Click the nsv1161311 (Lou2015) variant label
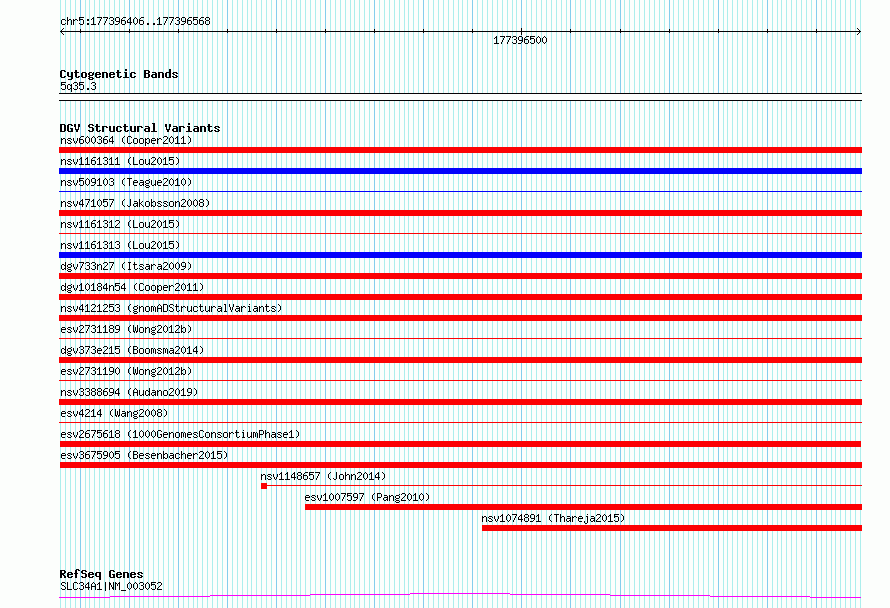890x608 pixels. [120, 161]
